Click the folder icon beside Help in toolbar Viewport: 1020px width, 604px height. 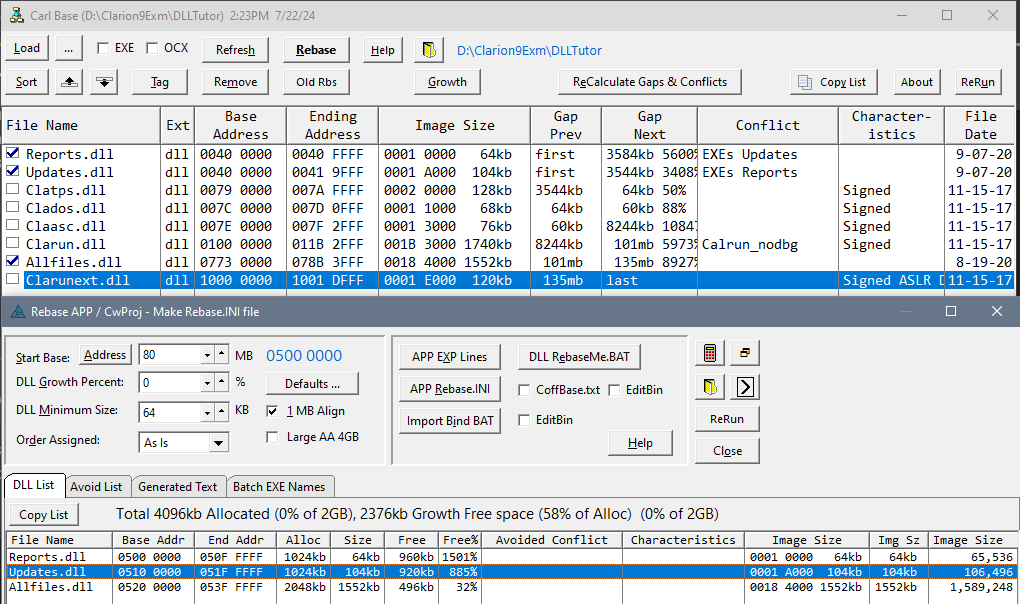(428, 50)
